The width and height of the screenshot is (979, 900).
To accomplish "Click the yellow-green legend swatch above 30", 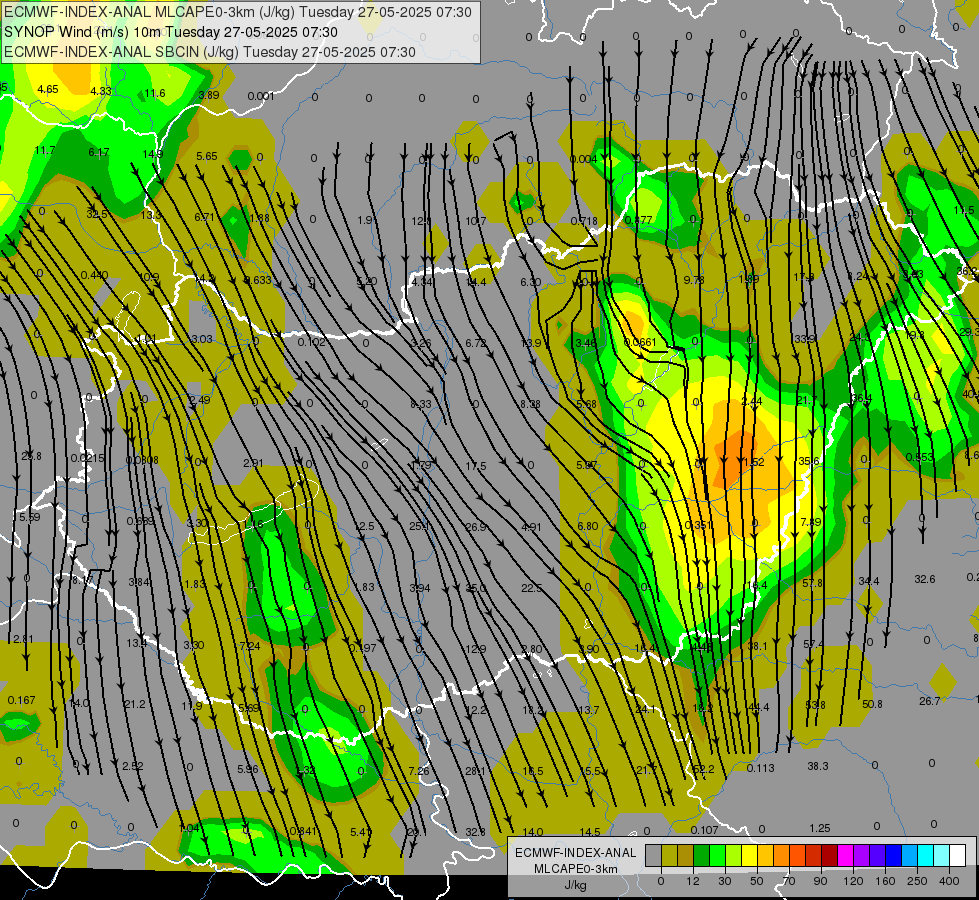I will (x=734, y=855).
